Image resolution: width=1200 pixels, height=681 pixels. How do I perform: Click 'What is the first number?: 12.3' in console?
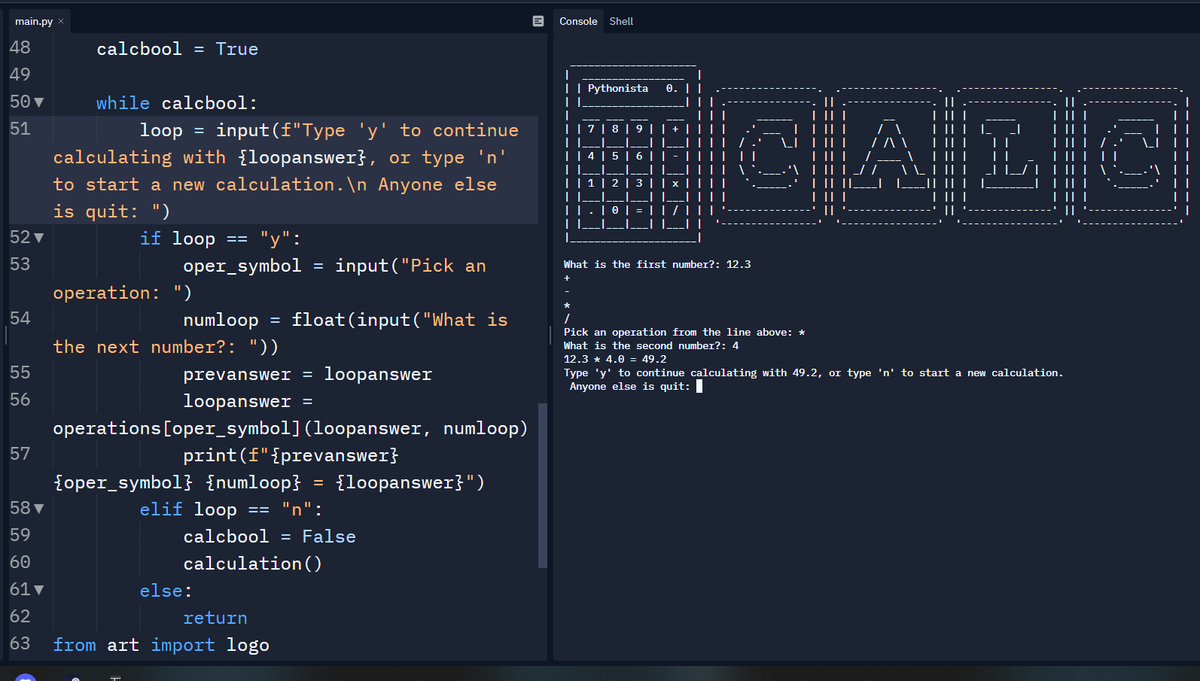657,265
